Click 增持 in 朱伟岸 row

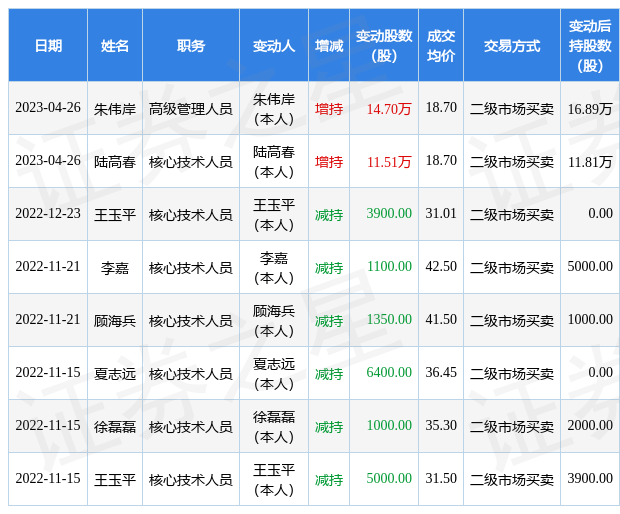point(329,109)
